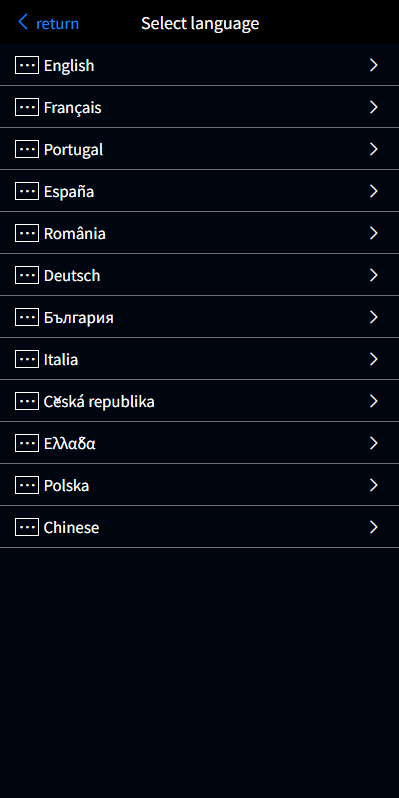Click the flag icon next to Deutsch

pos(27,275)
